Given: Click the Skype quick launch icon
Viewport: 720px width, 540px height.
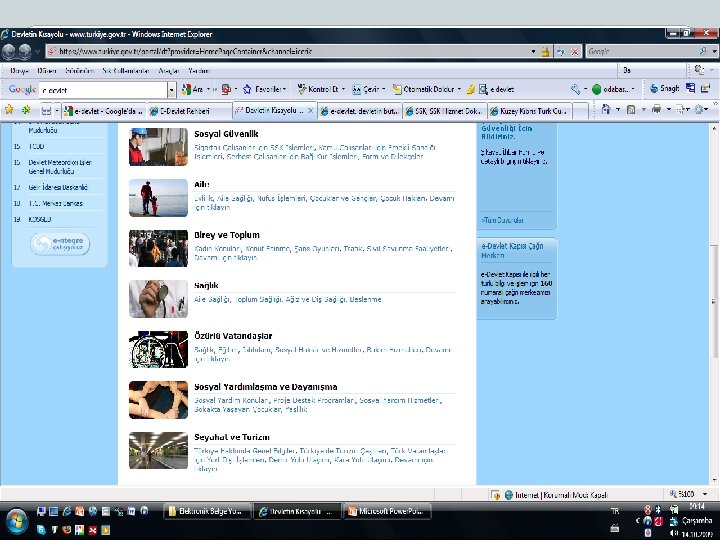Looking at the screenshot, I should [41, 529].
